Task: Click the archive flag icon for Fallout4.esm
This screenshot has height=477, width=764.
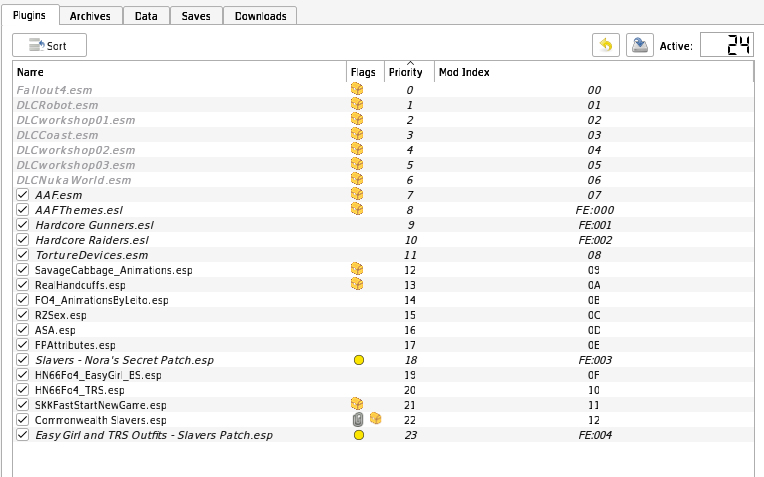Action: (357, 89)
